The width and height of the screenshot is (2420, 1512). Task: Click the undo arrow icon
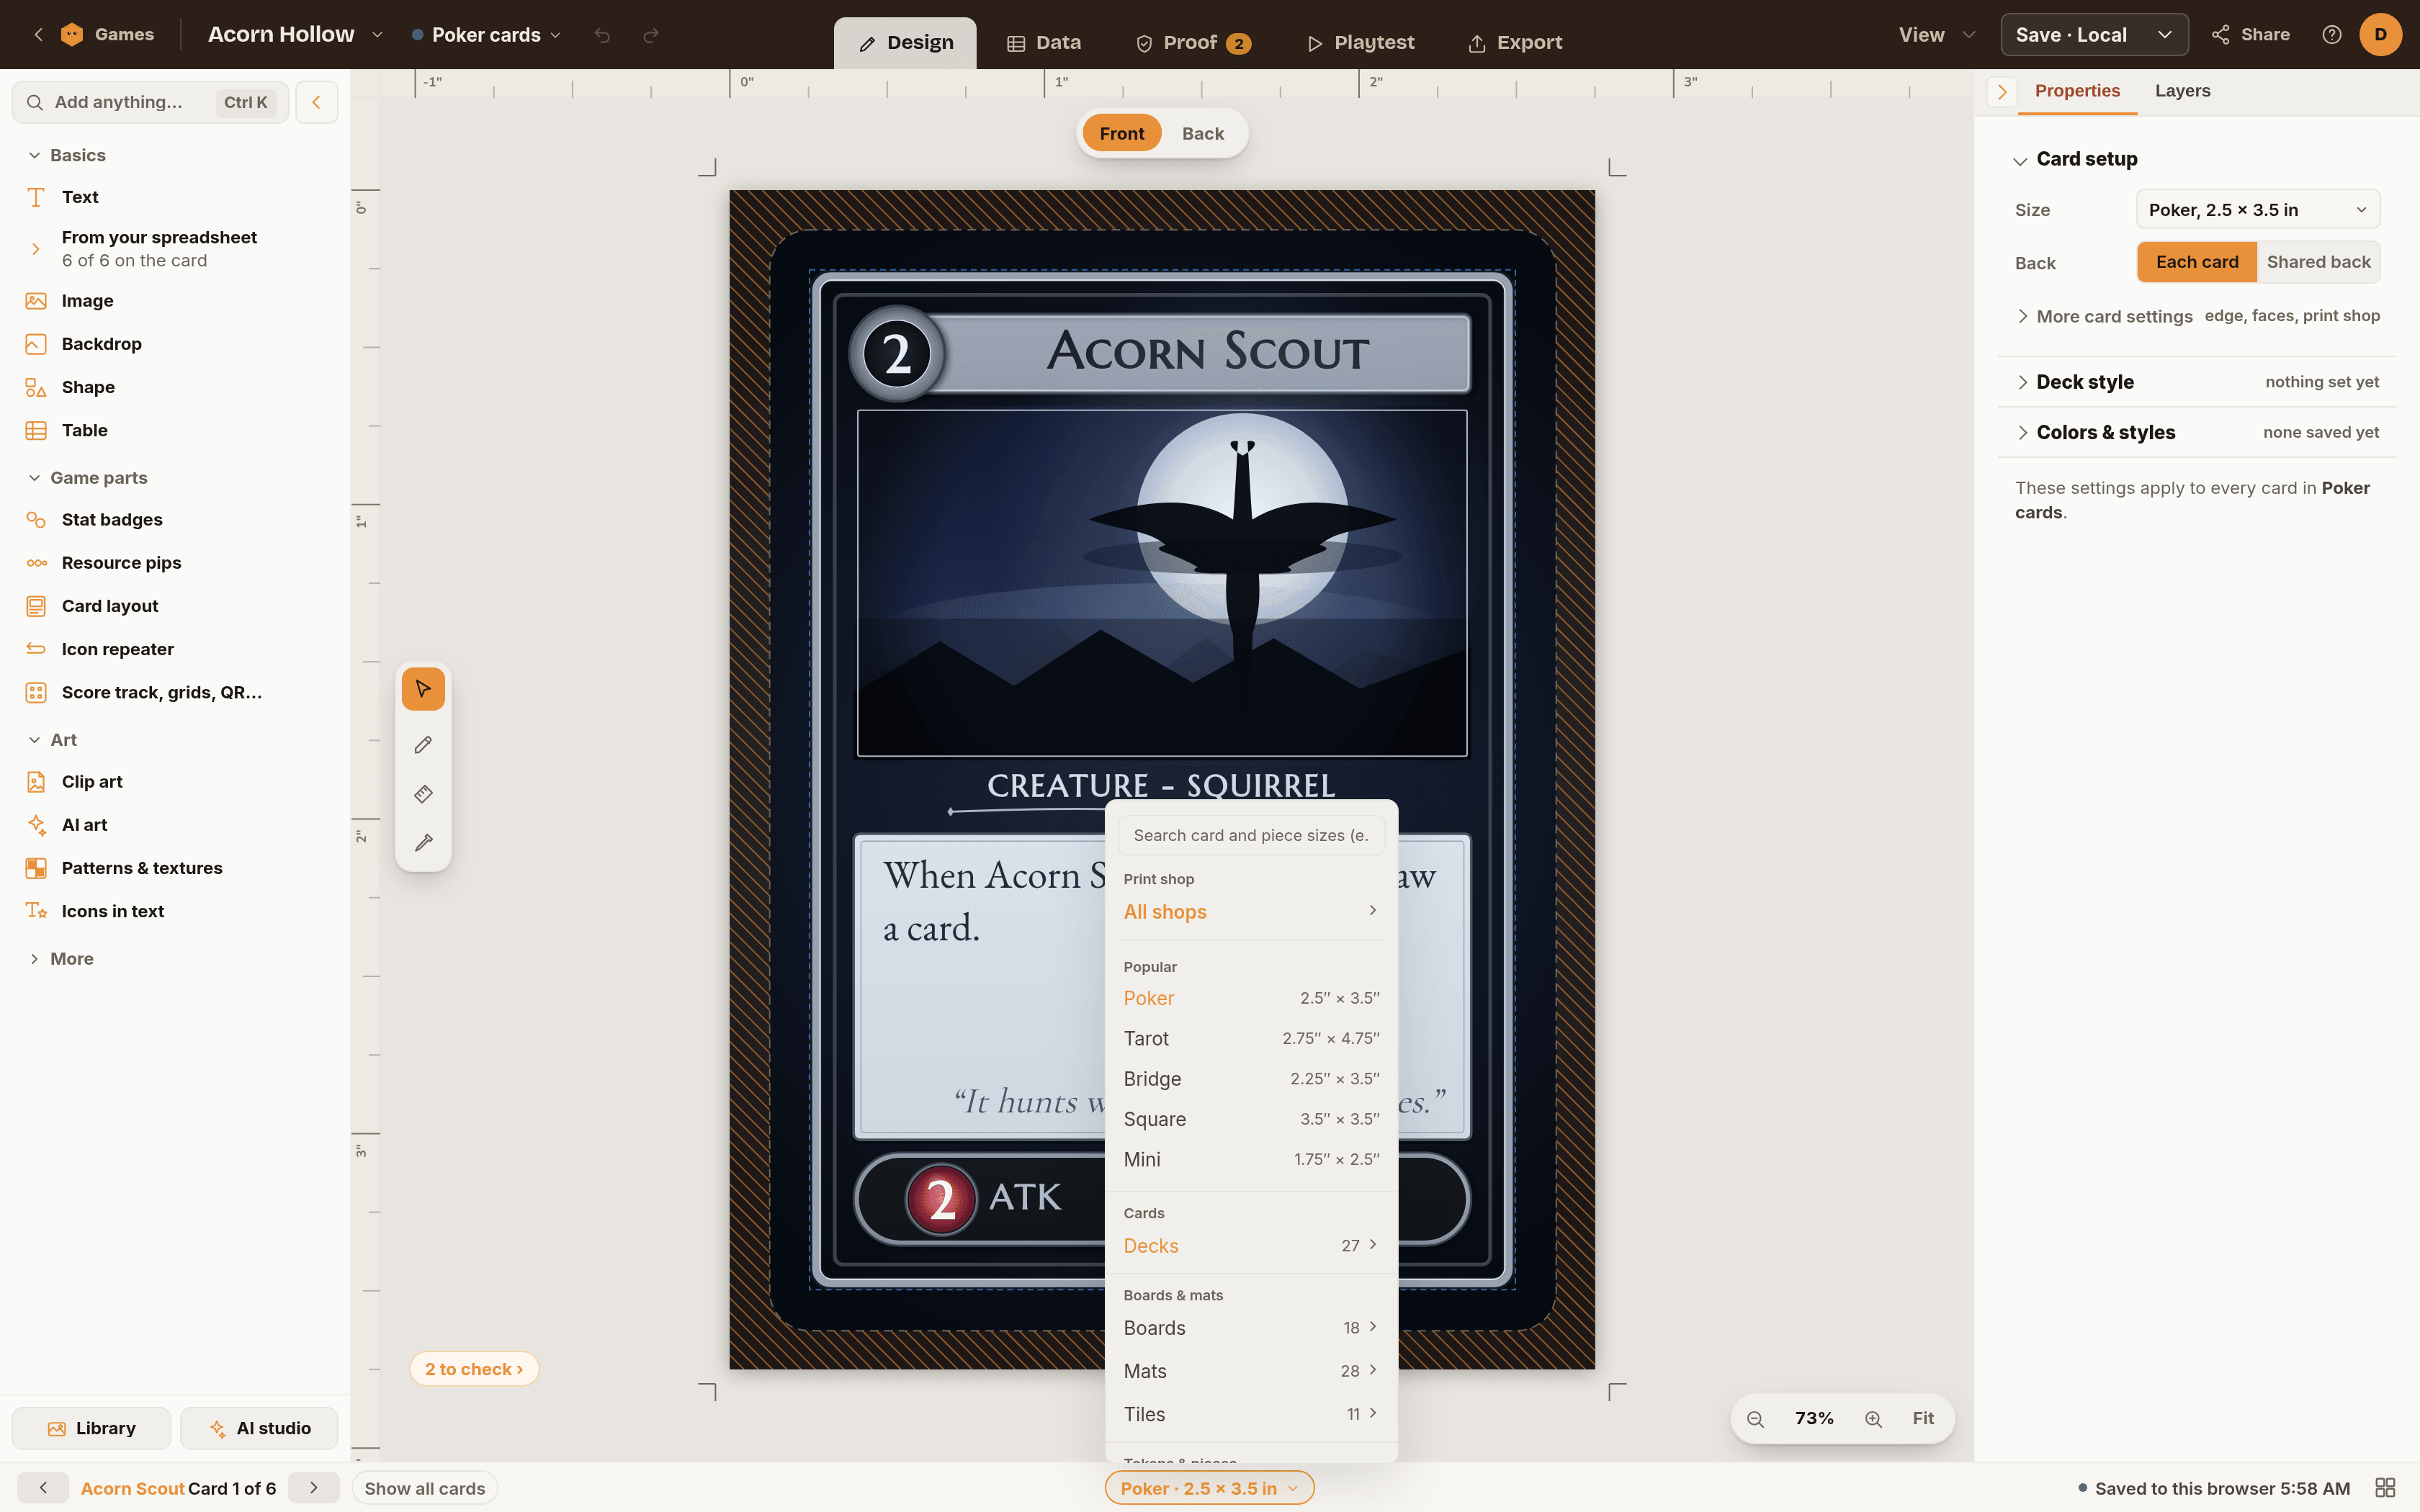[x=602, y=35]
